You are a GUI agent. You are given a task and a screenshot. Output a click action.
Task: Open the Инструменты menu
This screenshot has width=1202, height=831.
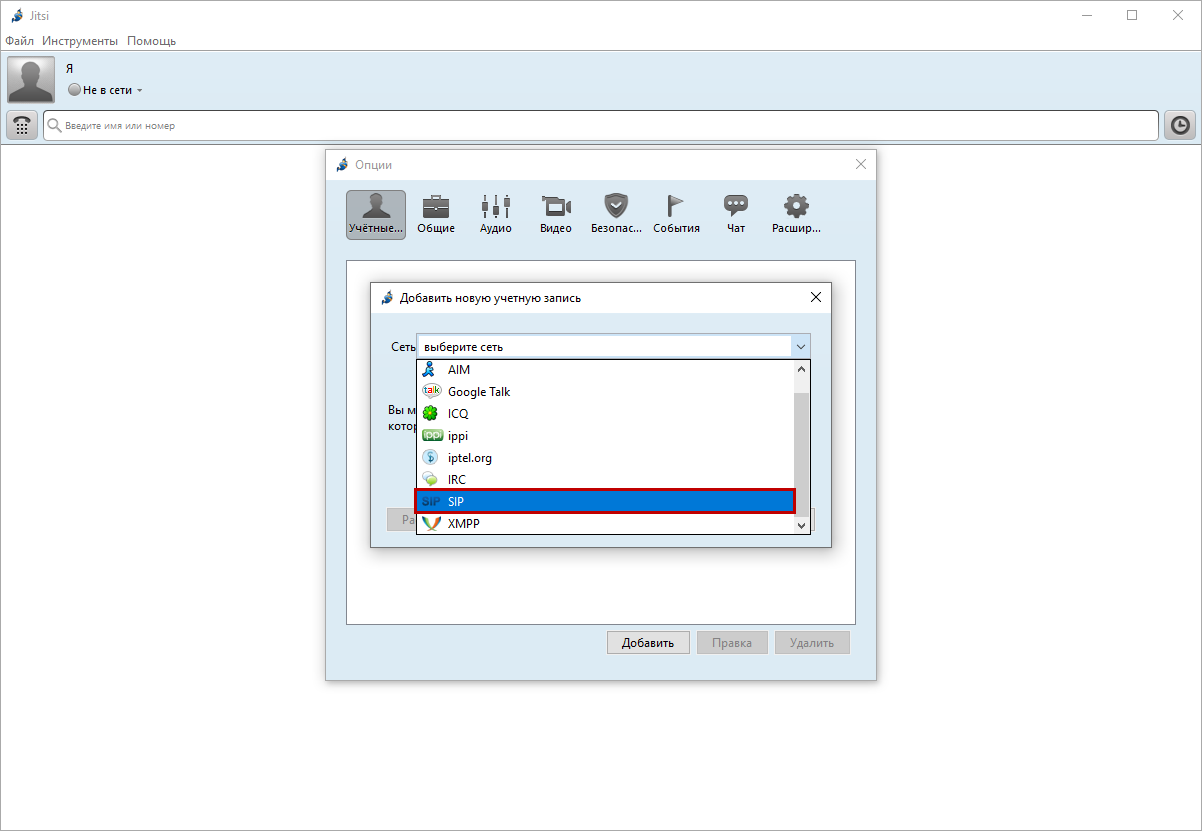[x=80, y=41]
